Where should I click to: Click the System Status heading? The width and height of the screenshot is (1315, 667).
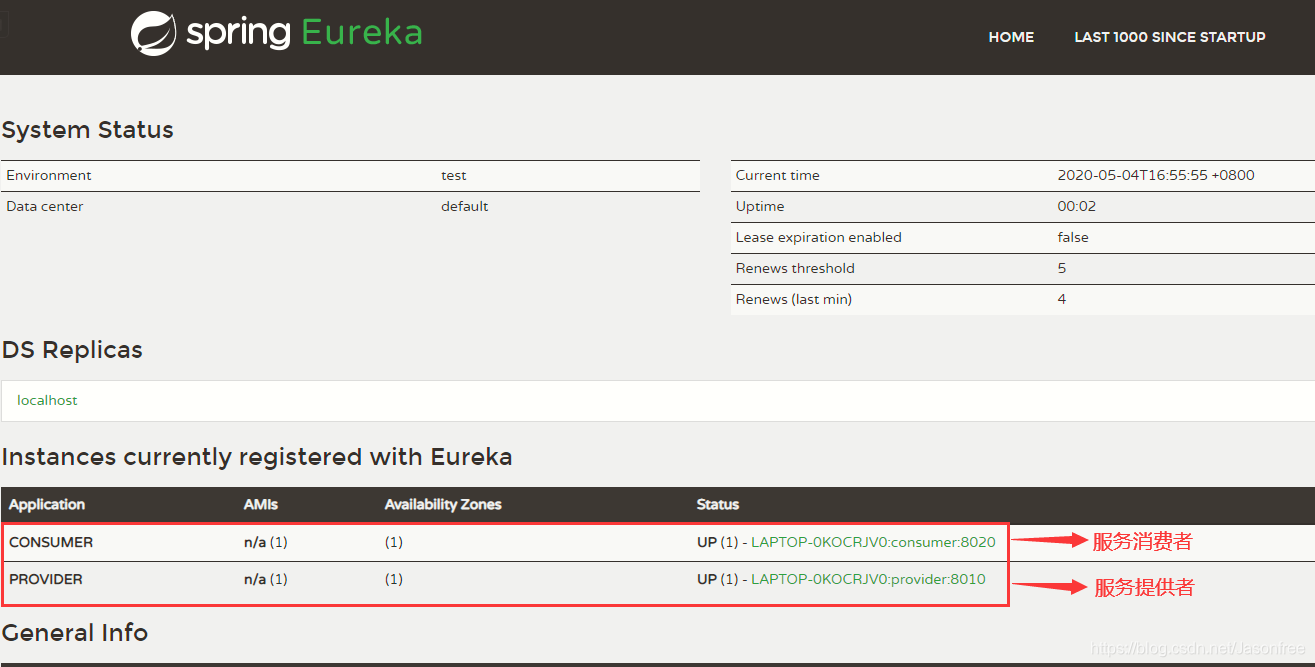pos(88,130)
